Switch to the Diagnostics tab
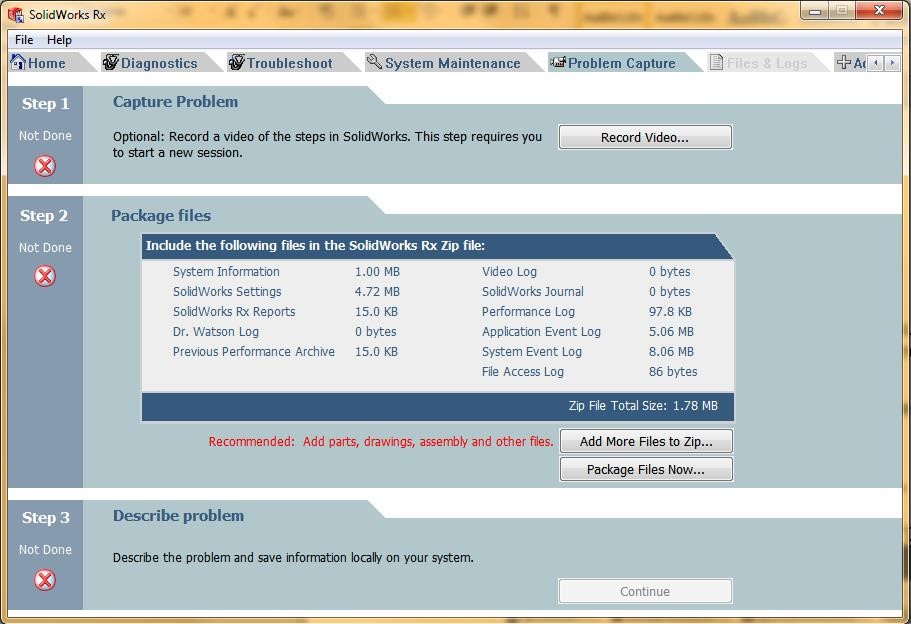 pos(152,63)
